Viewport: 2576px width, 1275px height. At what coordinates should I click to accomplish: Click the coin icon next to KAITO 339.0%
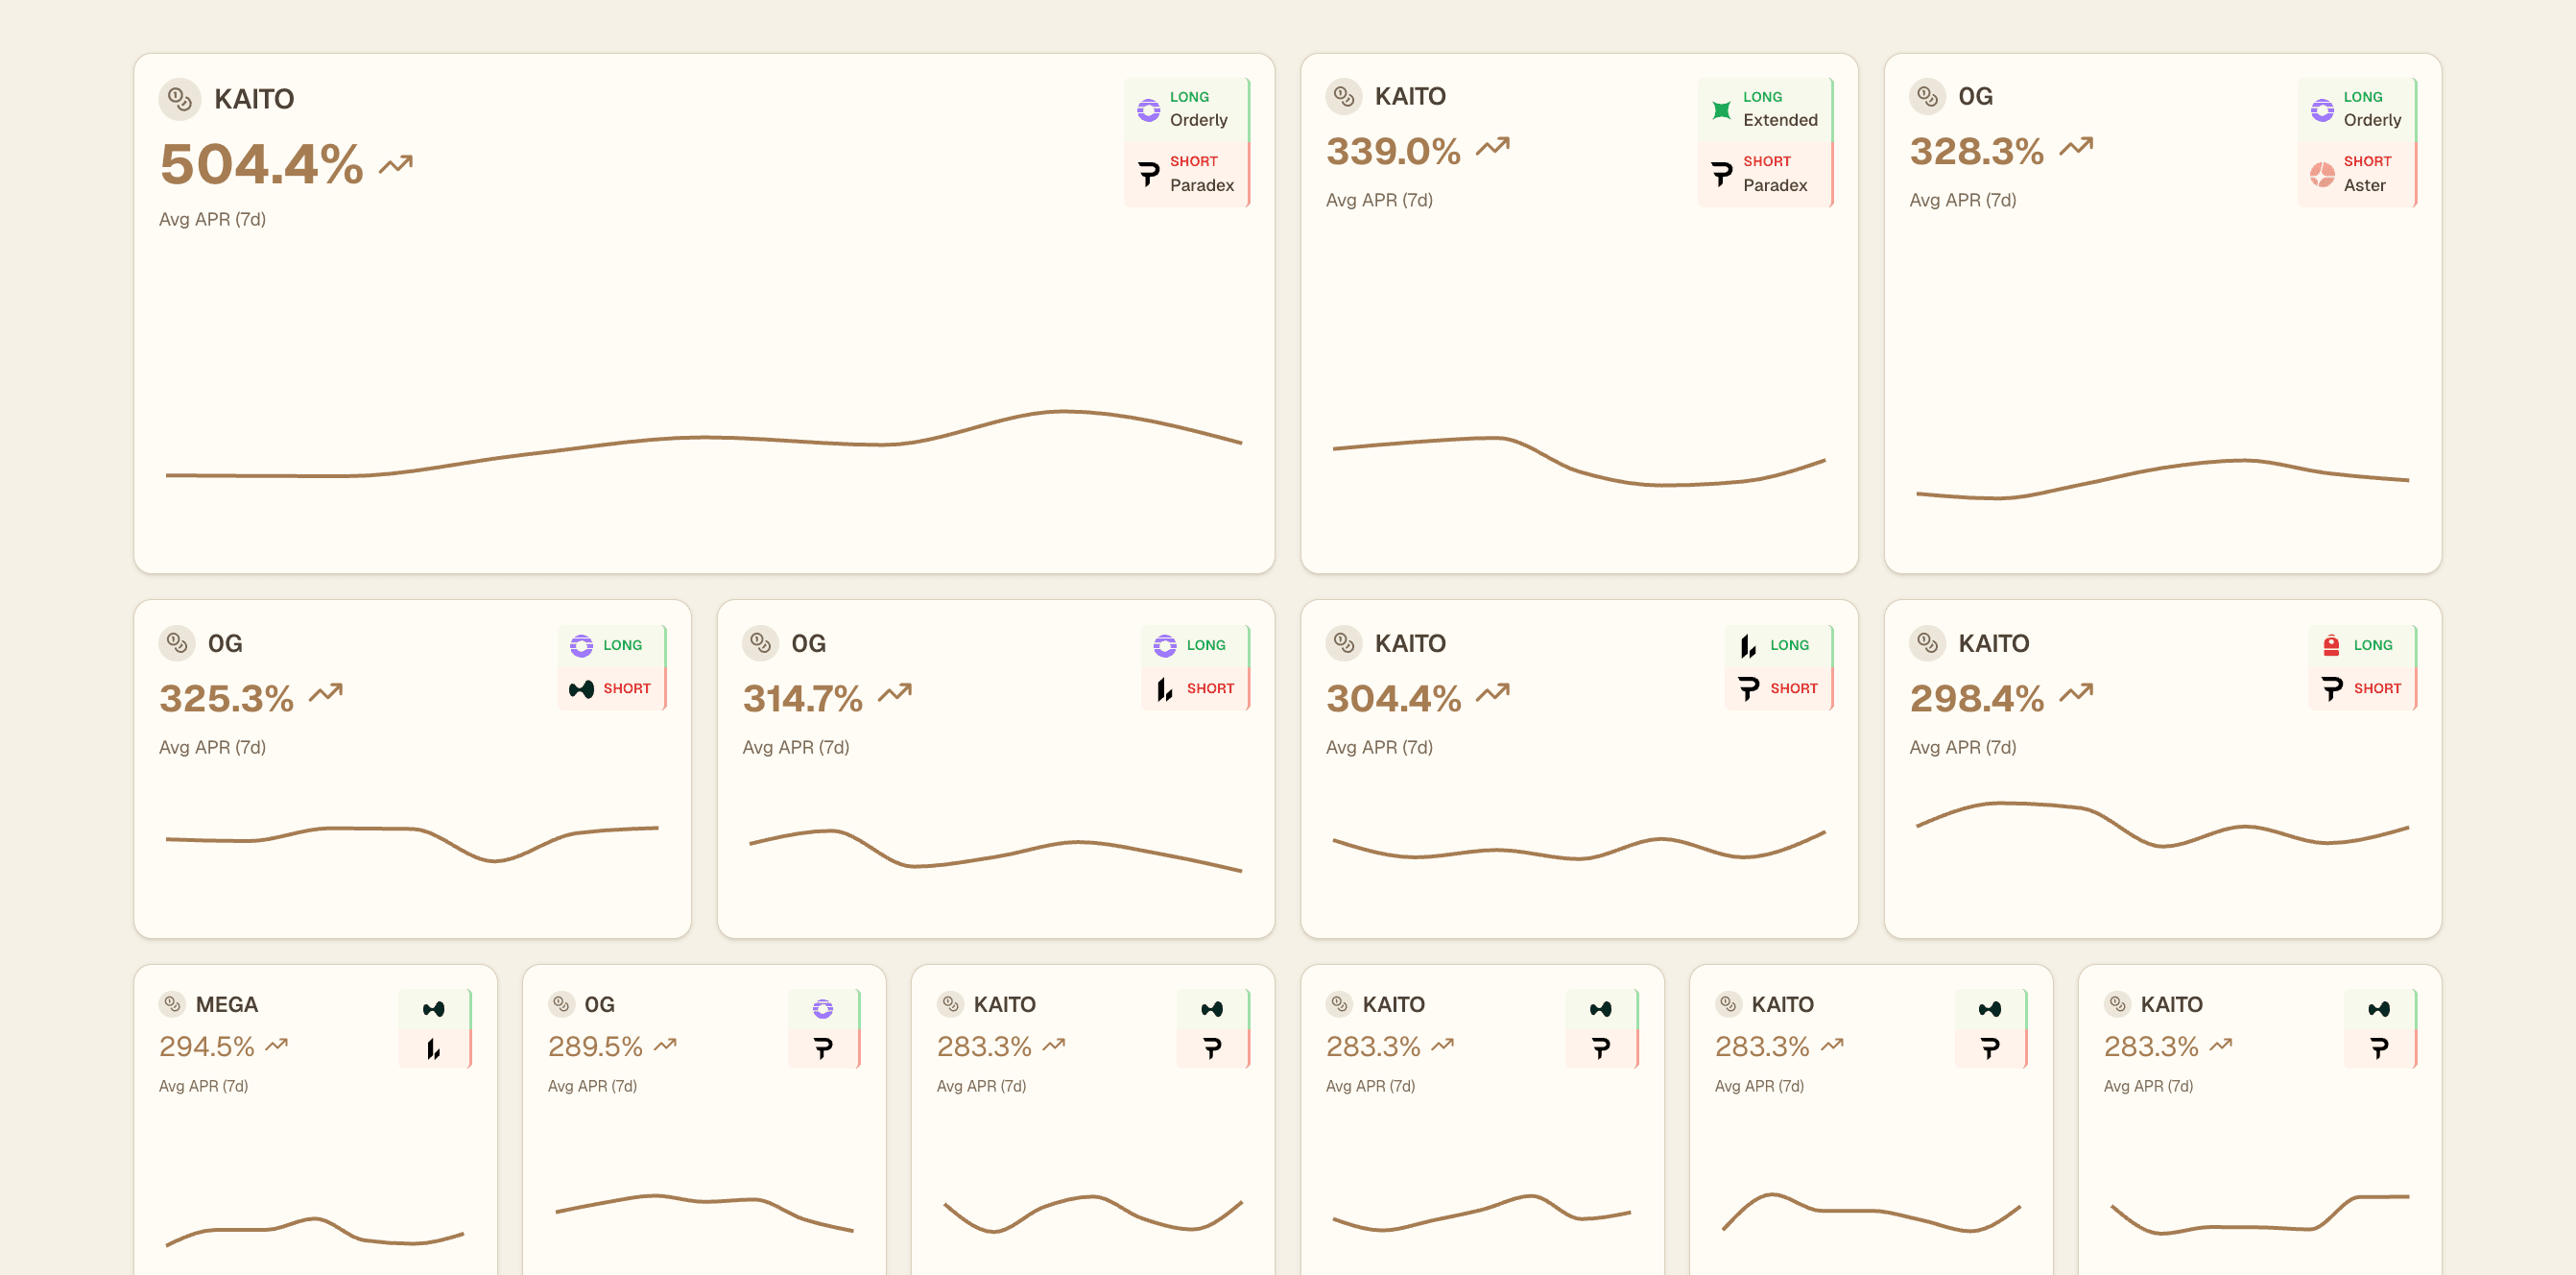coord(1343,96)
